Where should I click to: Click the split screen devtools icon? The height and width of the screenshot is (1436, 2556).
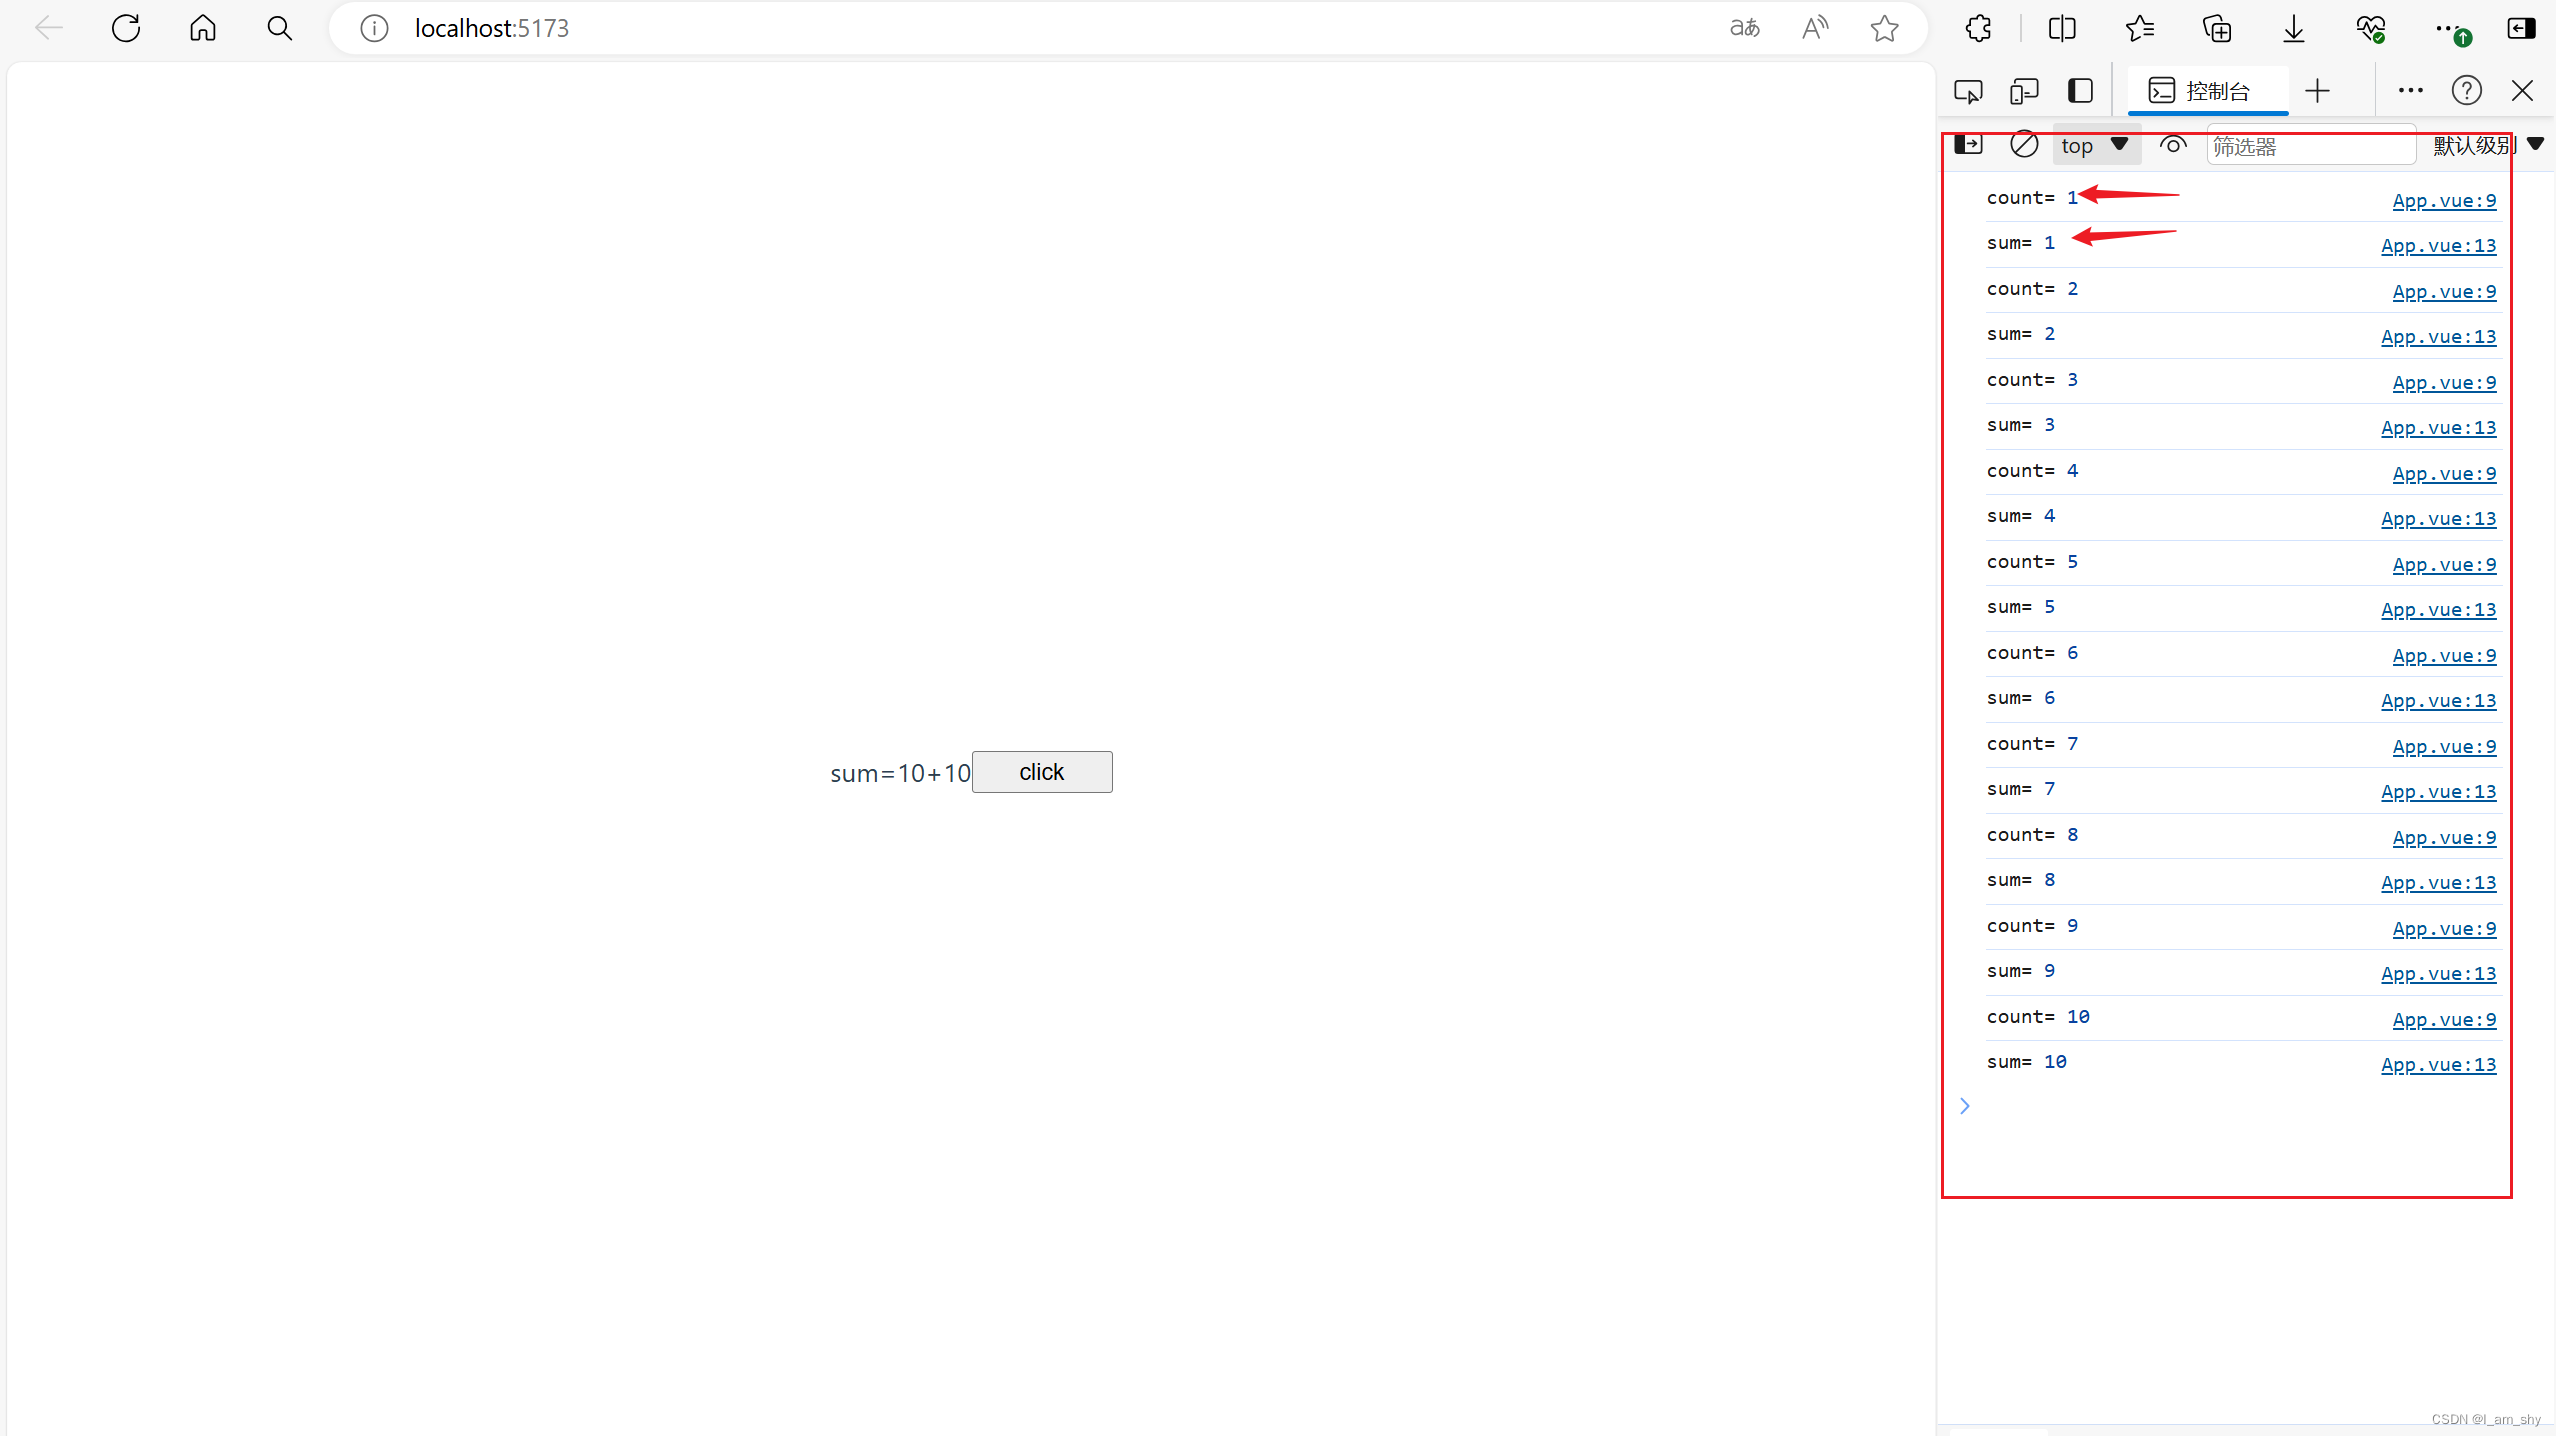(x=2079, y=90)
